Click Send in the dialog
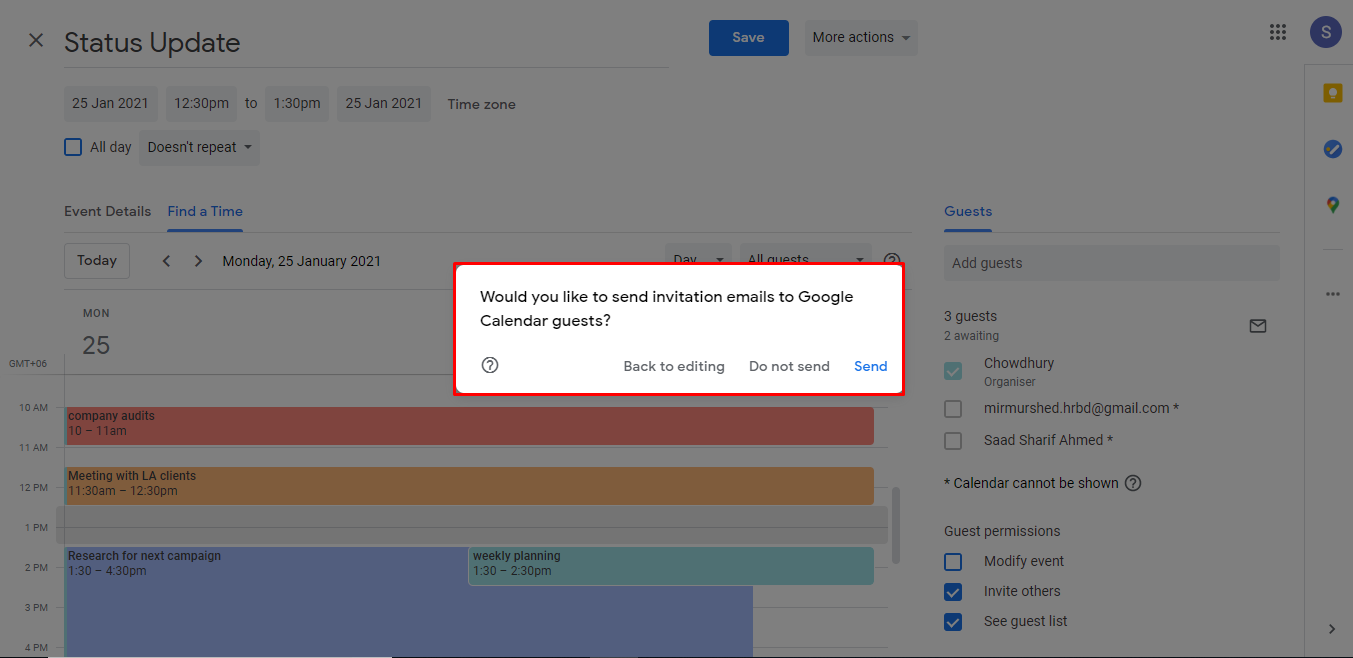 (871, 366)
